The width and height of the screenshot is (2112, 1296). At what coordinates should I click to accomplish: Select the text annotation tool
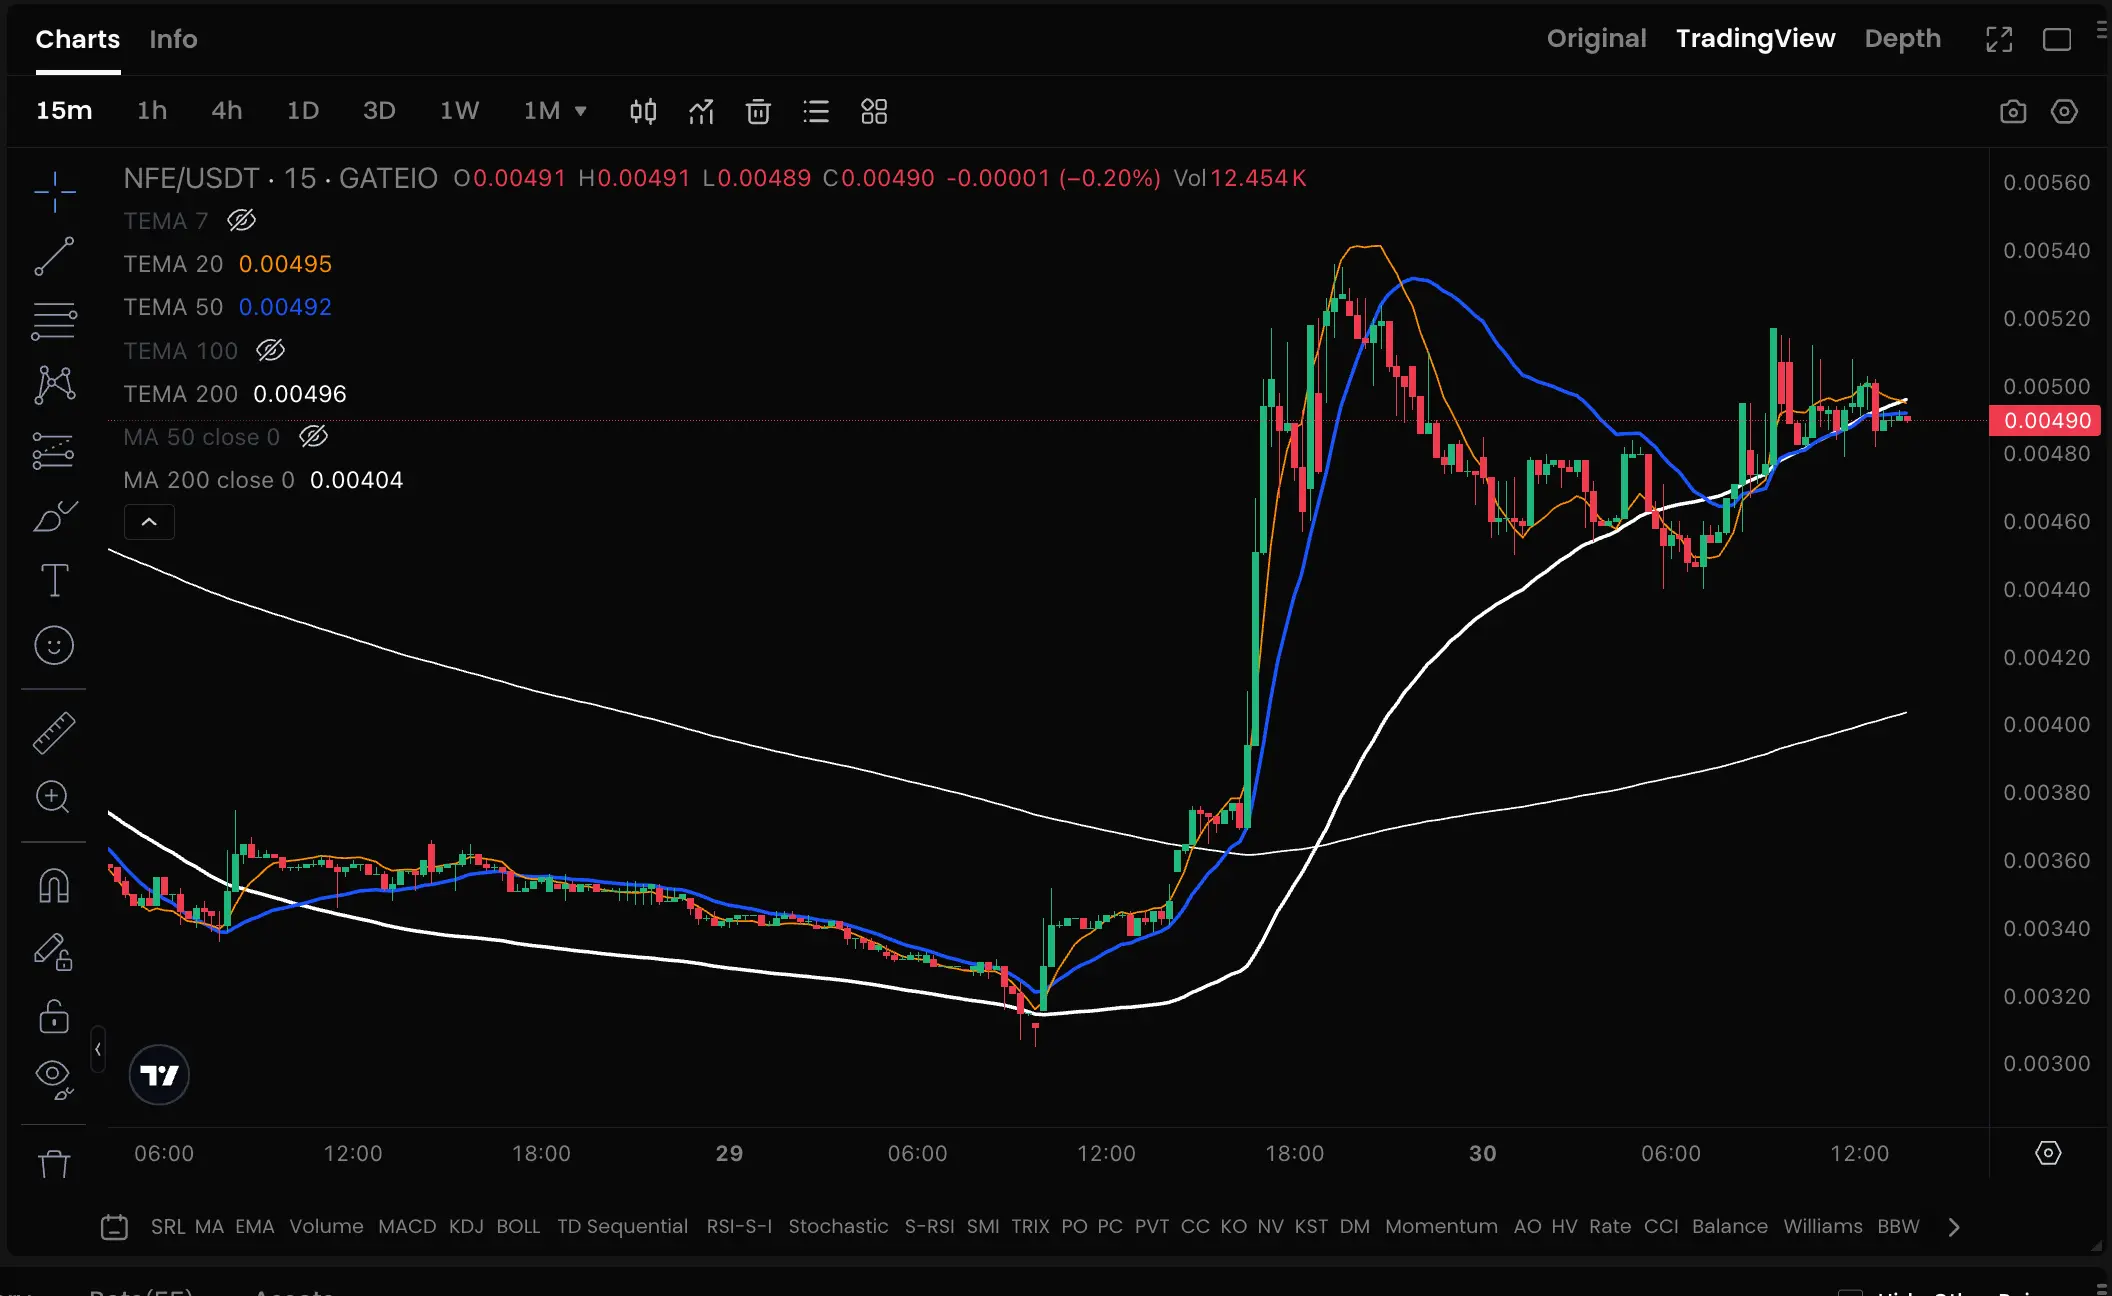point(54,581)
